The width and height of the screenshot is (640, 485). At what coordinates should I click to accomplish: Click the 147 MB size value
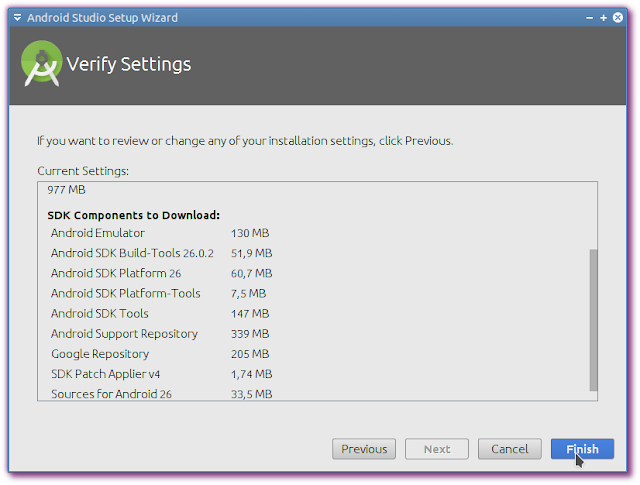tap(250, 314)
